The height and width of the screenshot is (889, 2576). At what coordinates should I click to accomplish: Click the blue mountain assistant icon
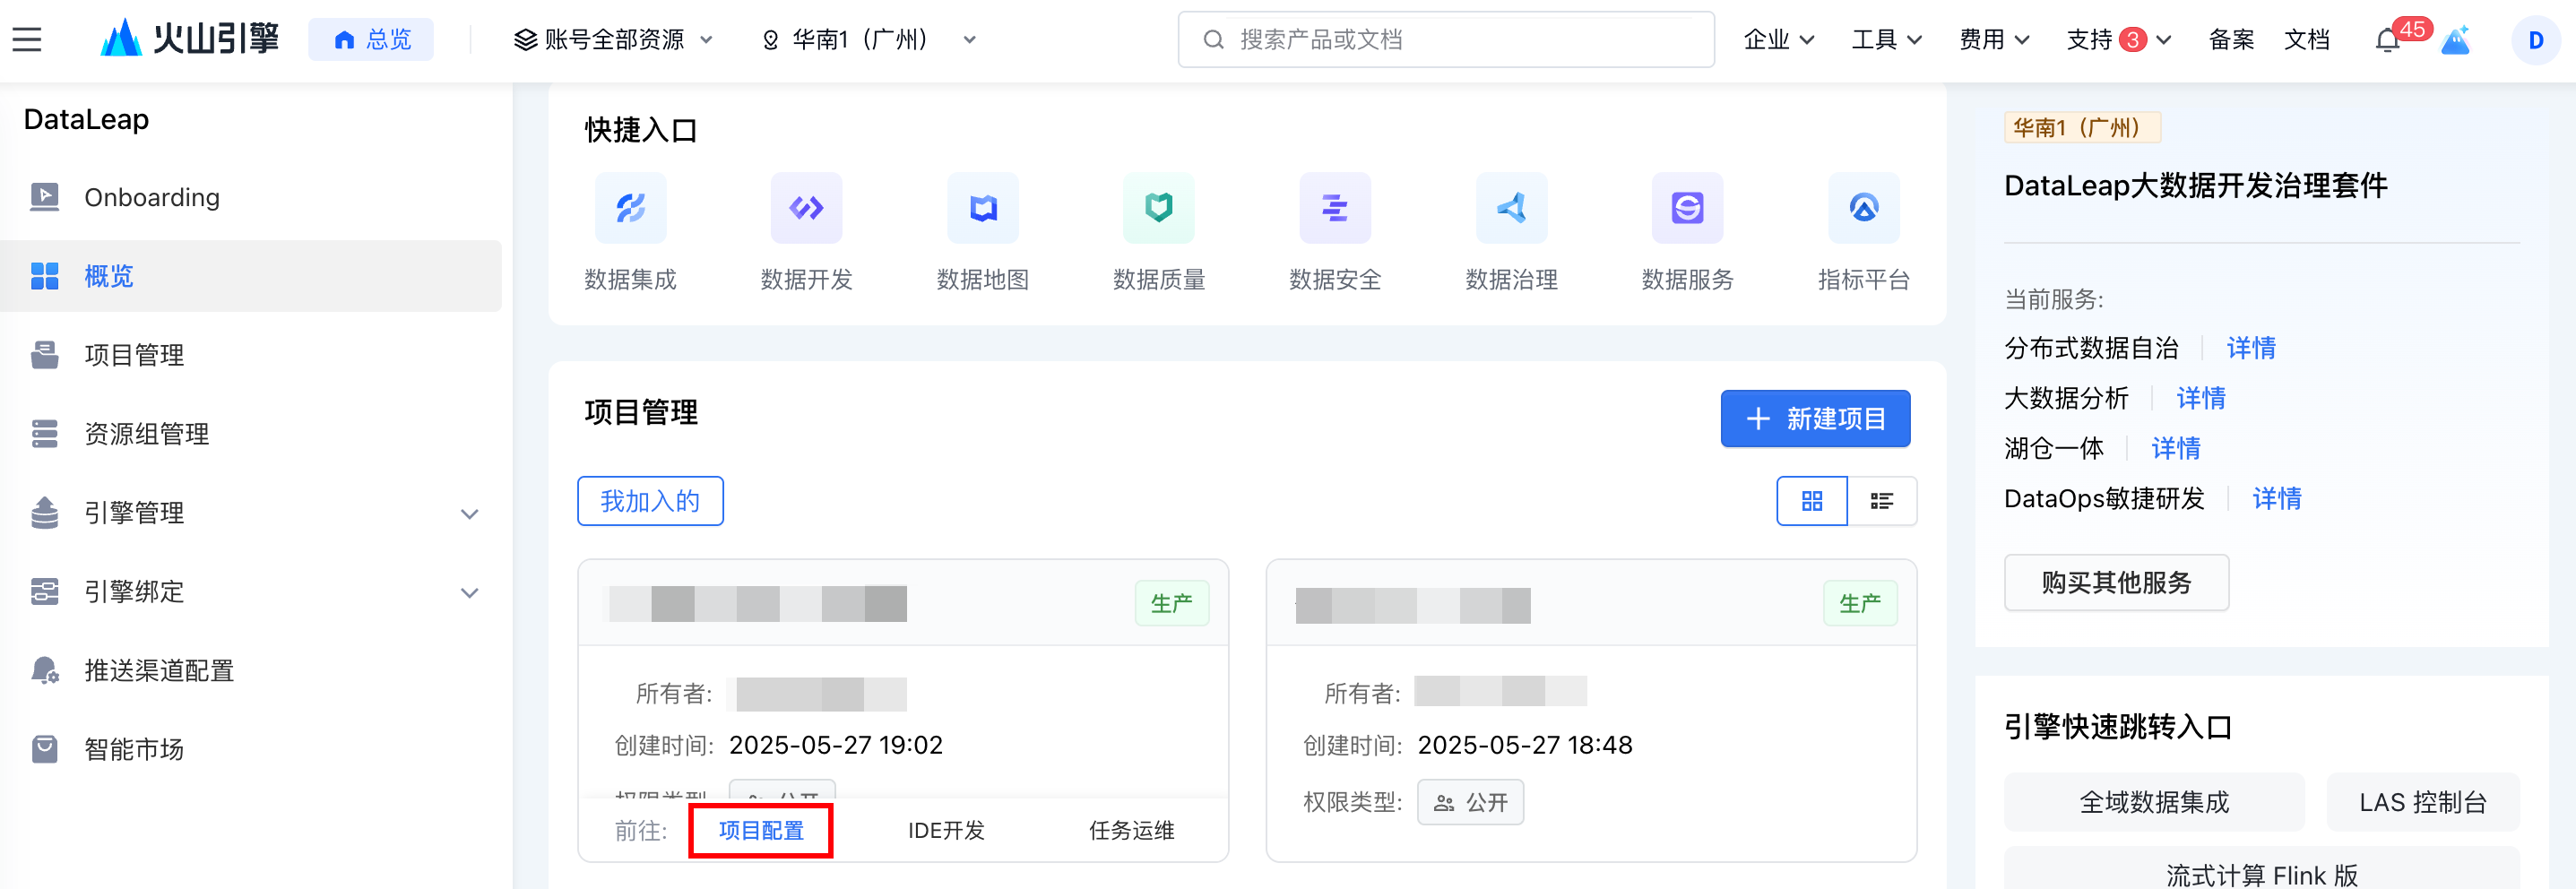pyautogui.click(x=2456, y=40)
